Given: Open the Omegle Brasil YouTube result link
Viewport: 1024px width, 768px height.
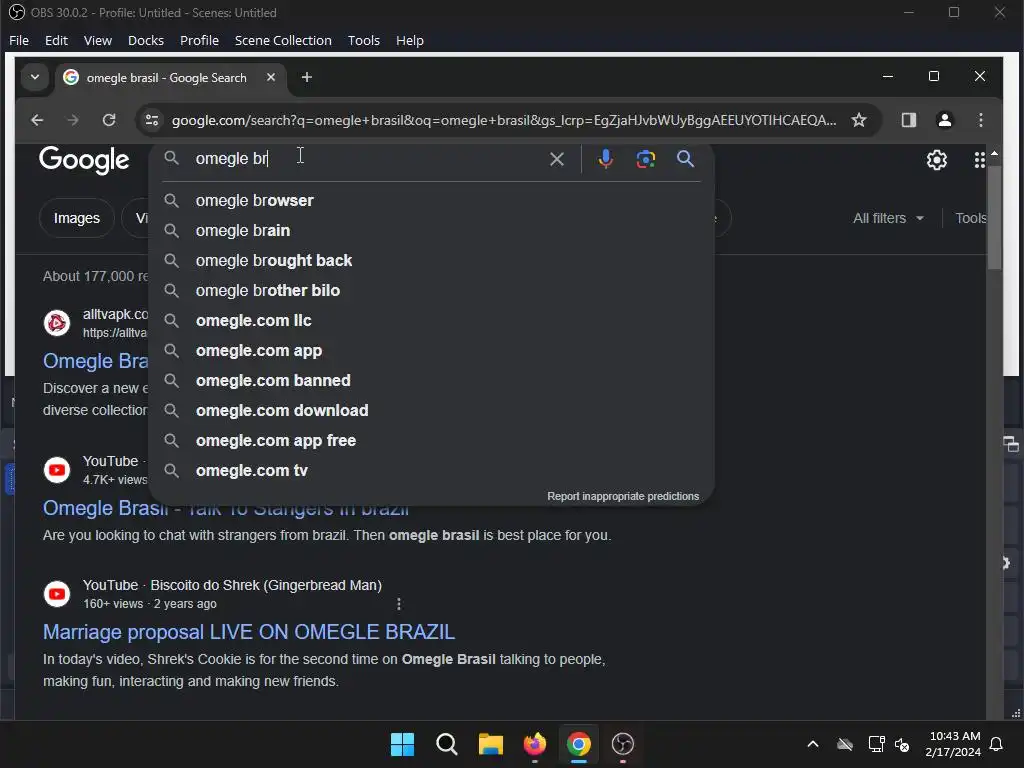Looking at the screenshot, I should point(225,508).
